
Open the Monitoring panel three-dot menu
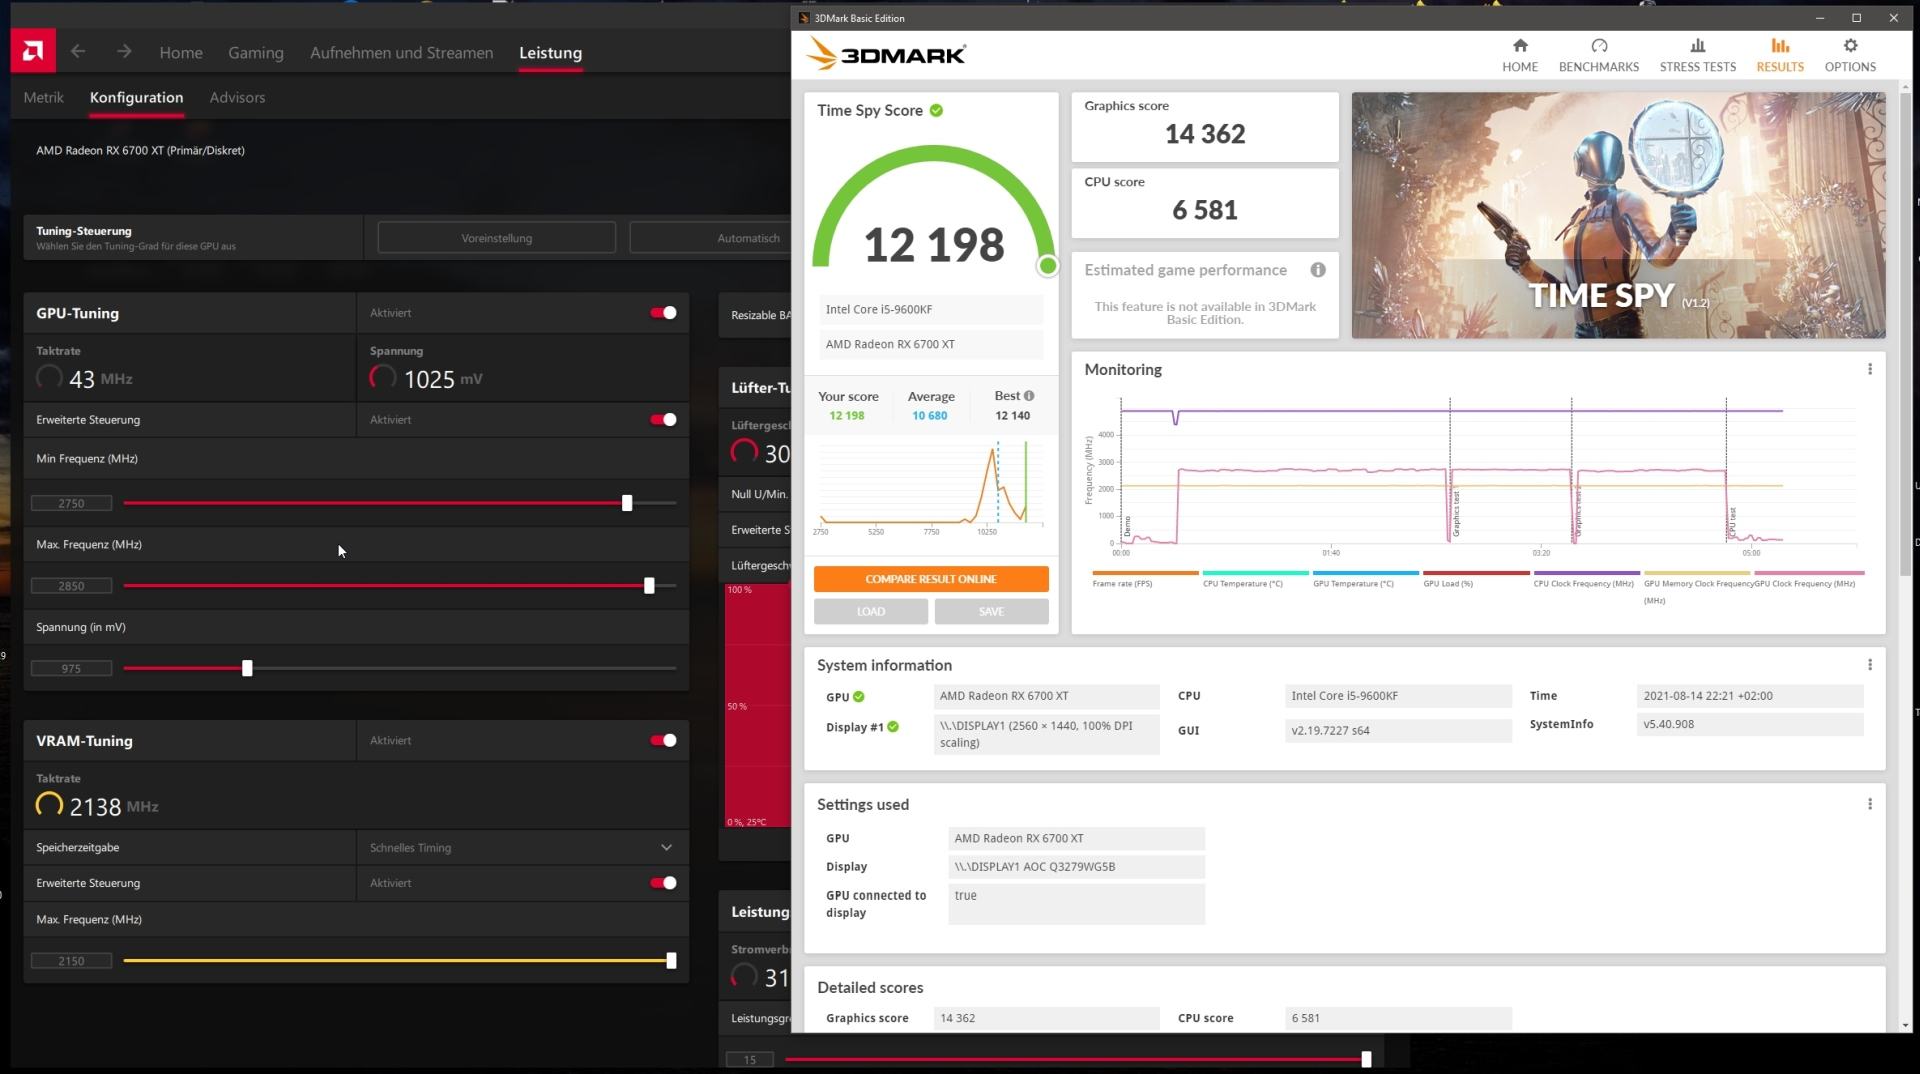[x=1870, y=369]
